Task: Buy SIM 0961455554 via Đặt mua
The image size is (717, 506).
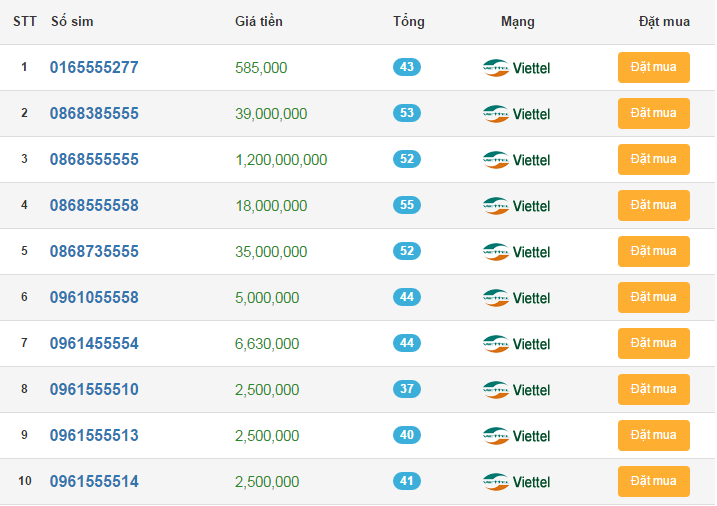Action: point(653,344)
